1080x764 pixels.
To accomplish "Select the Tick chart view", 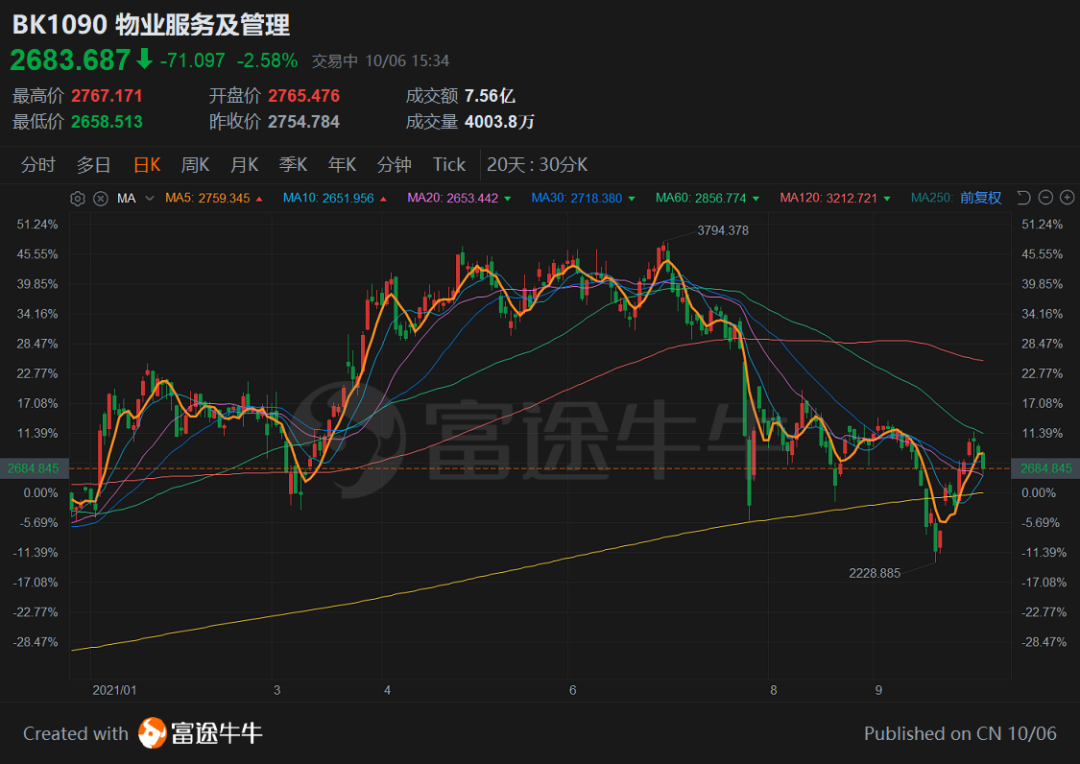I will click(x=449, y=165).
